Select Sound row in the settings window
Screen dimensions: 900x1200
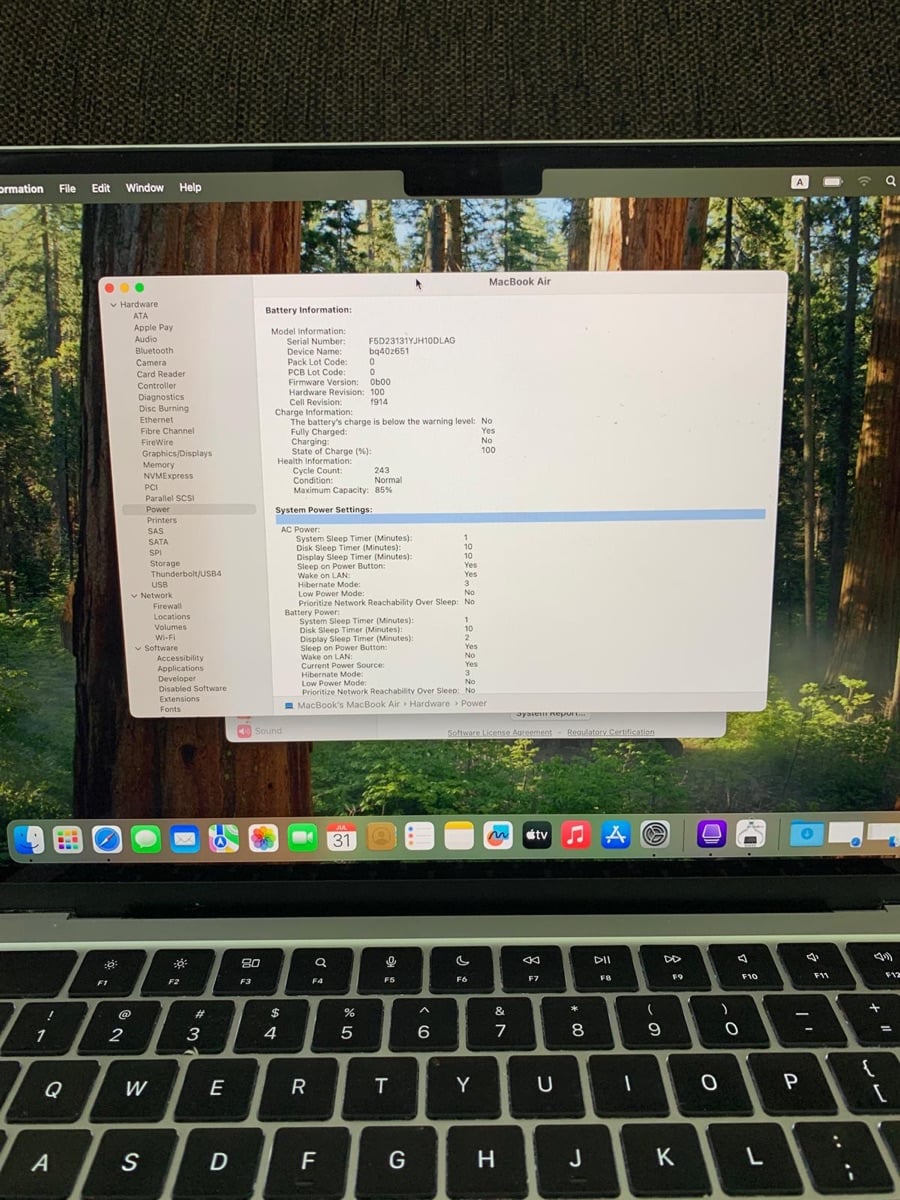point(260,731)
